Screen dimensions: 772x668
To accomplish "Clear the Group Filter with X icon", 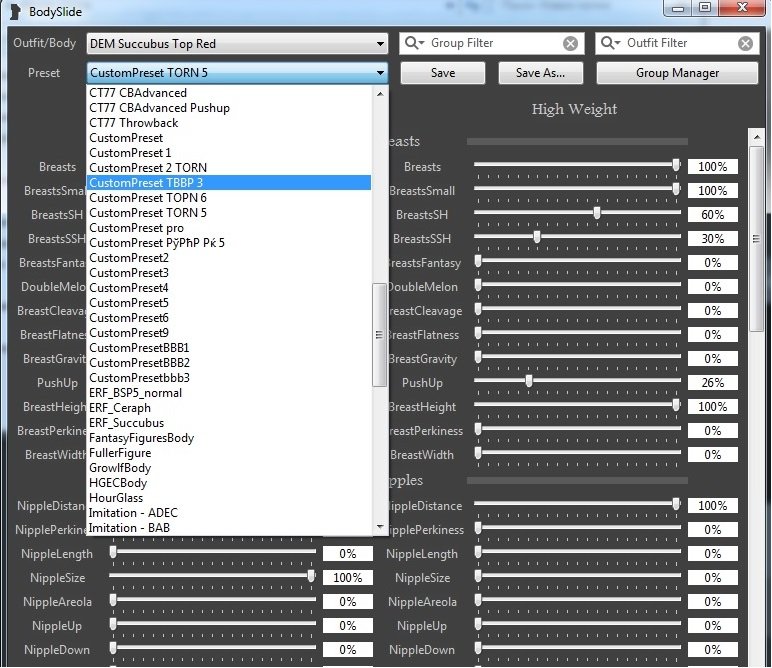I will (x=570, y=44).
